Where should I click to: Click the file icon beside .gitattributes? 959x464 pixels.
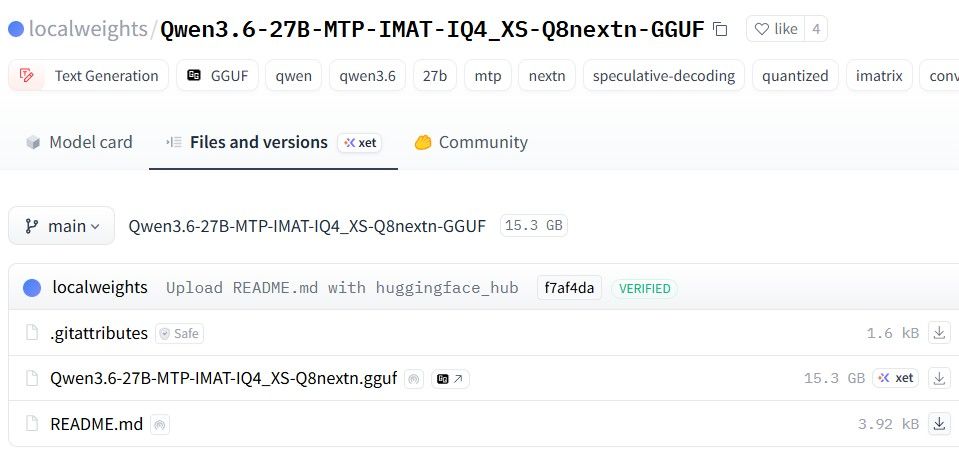[x=32, y=333]
